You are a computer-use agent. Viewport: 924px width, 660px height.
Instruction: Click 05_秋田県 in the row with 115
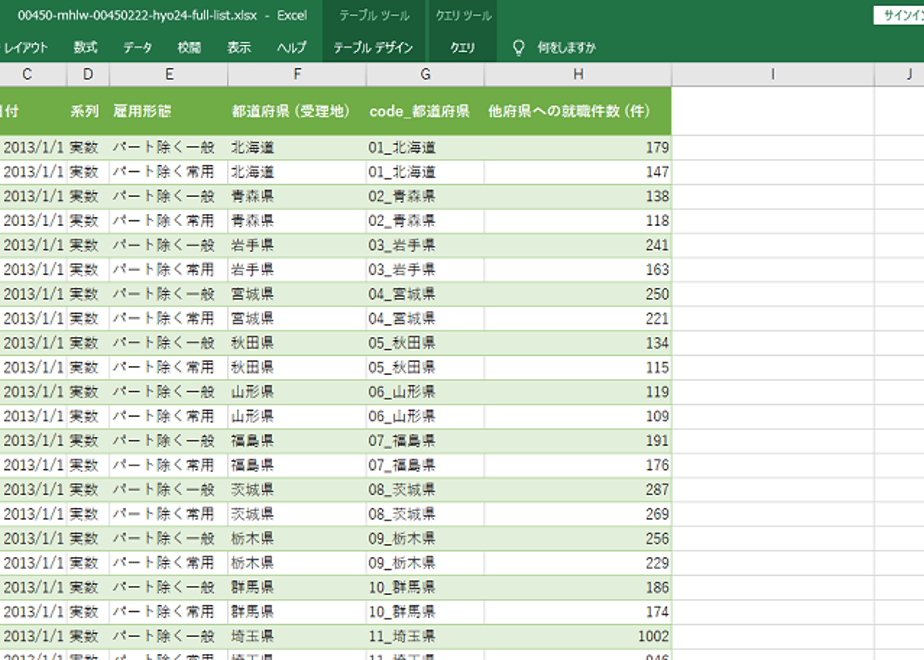[x=425, y=368]
